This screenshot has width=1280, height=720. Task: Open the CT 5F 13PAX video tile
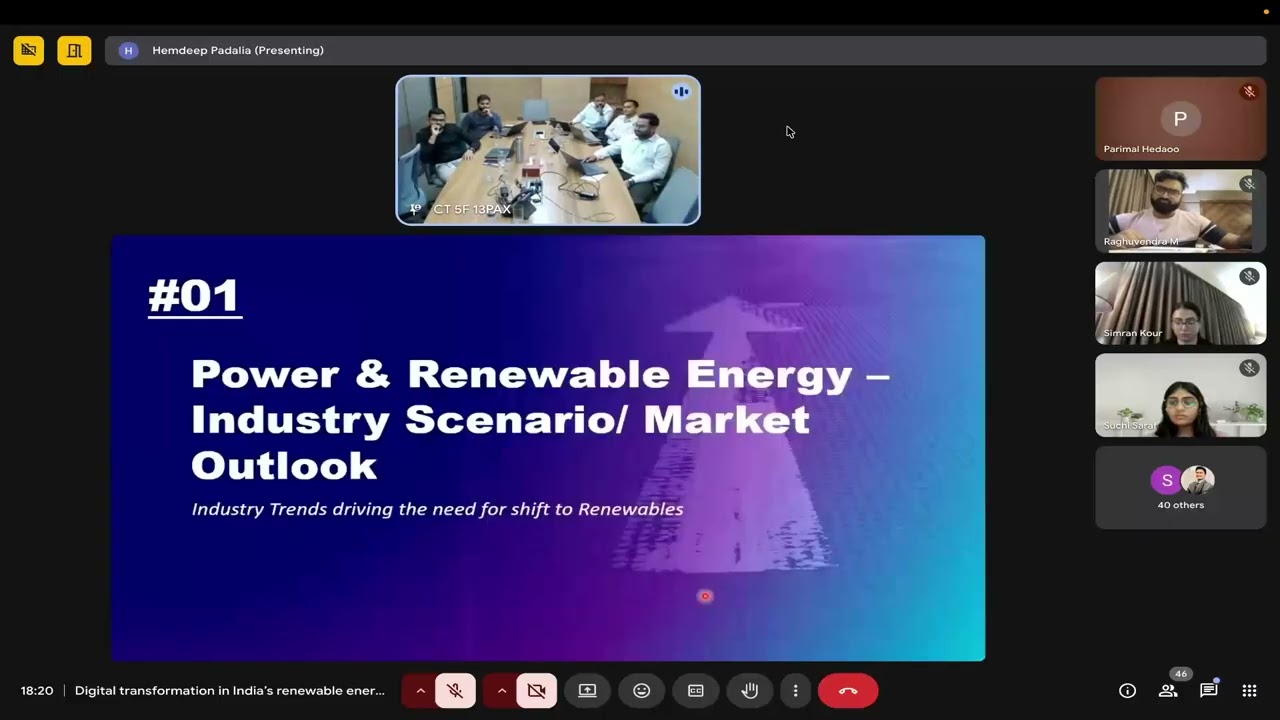coord(548,150)
